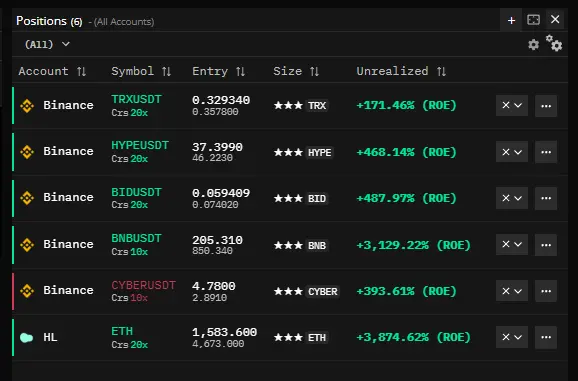This screenshot has width=578, height=381.
Task: Click the +393.61% (ROE) value
Action: 406,291
